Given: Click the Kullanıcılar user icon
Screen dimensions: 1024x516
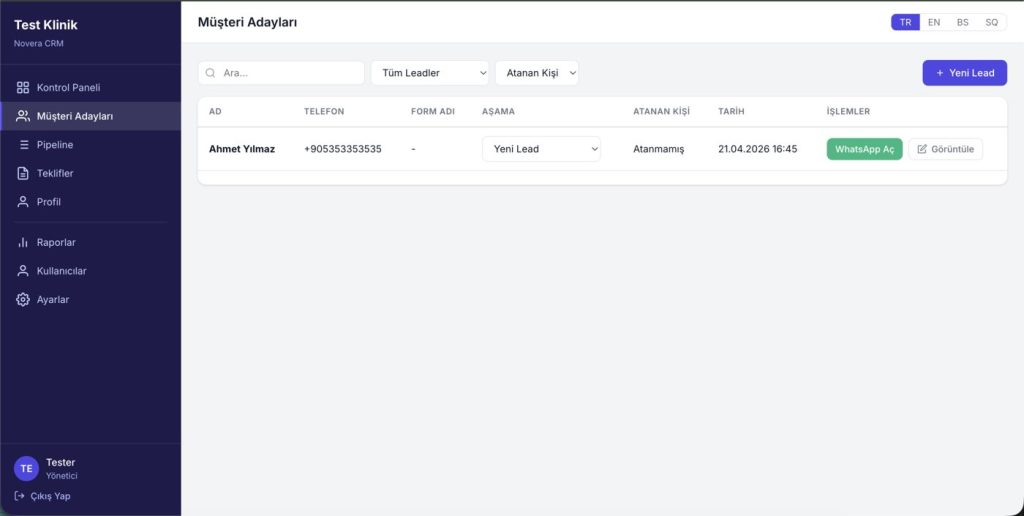Looking at the screenshot, I should tap(23, 271).
